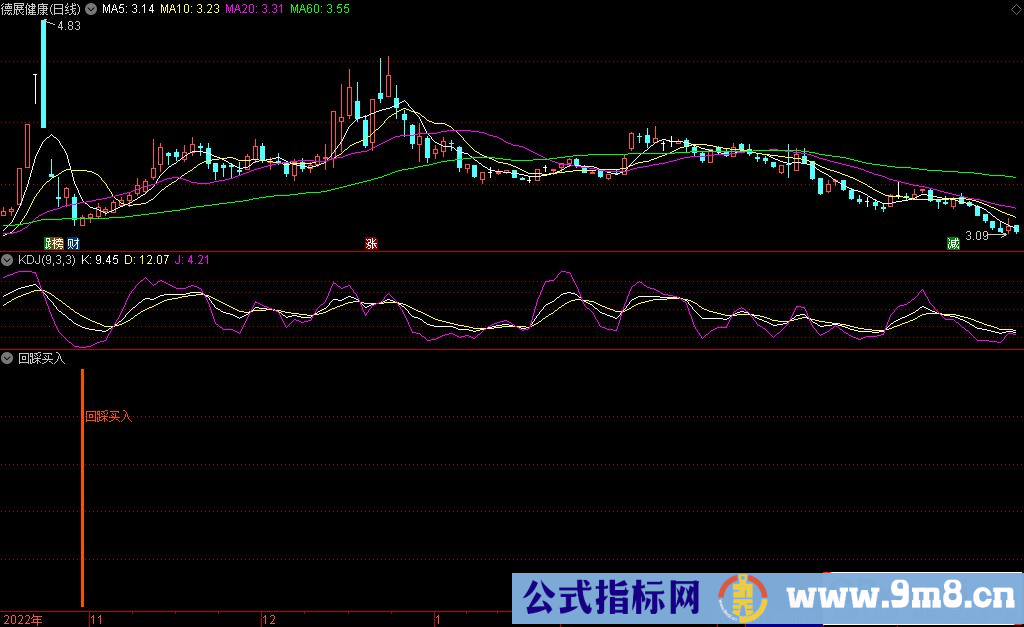Click the orange buy signal bar
Screen dimensions: 1024x627
[x=82, y=488]
